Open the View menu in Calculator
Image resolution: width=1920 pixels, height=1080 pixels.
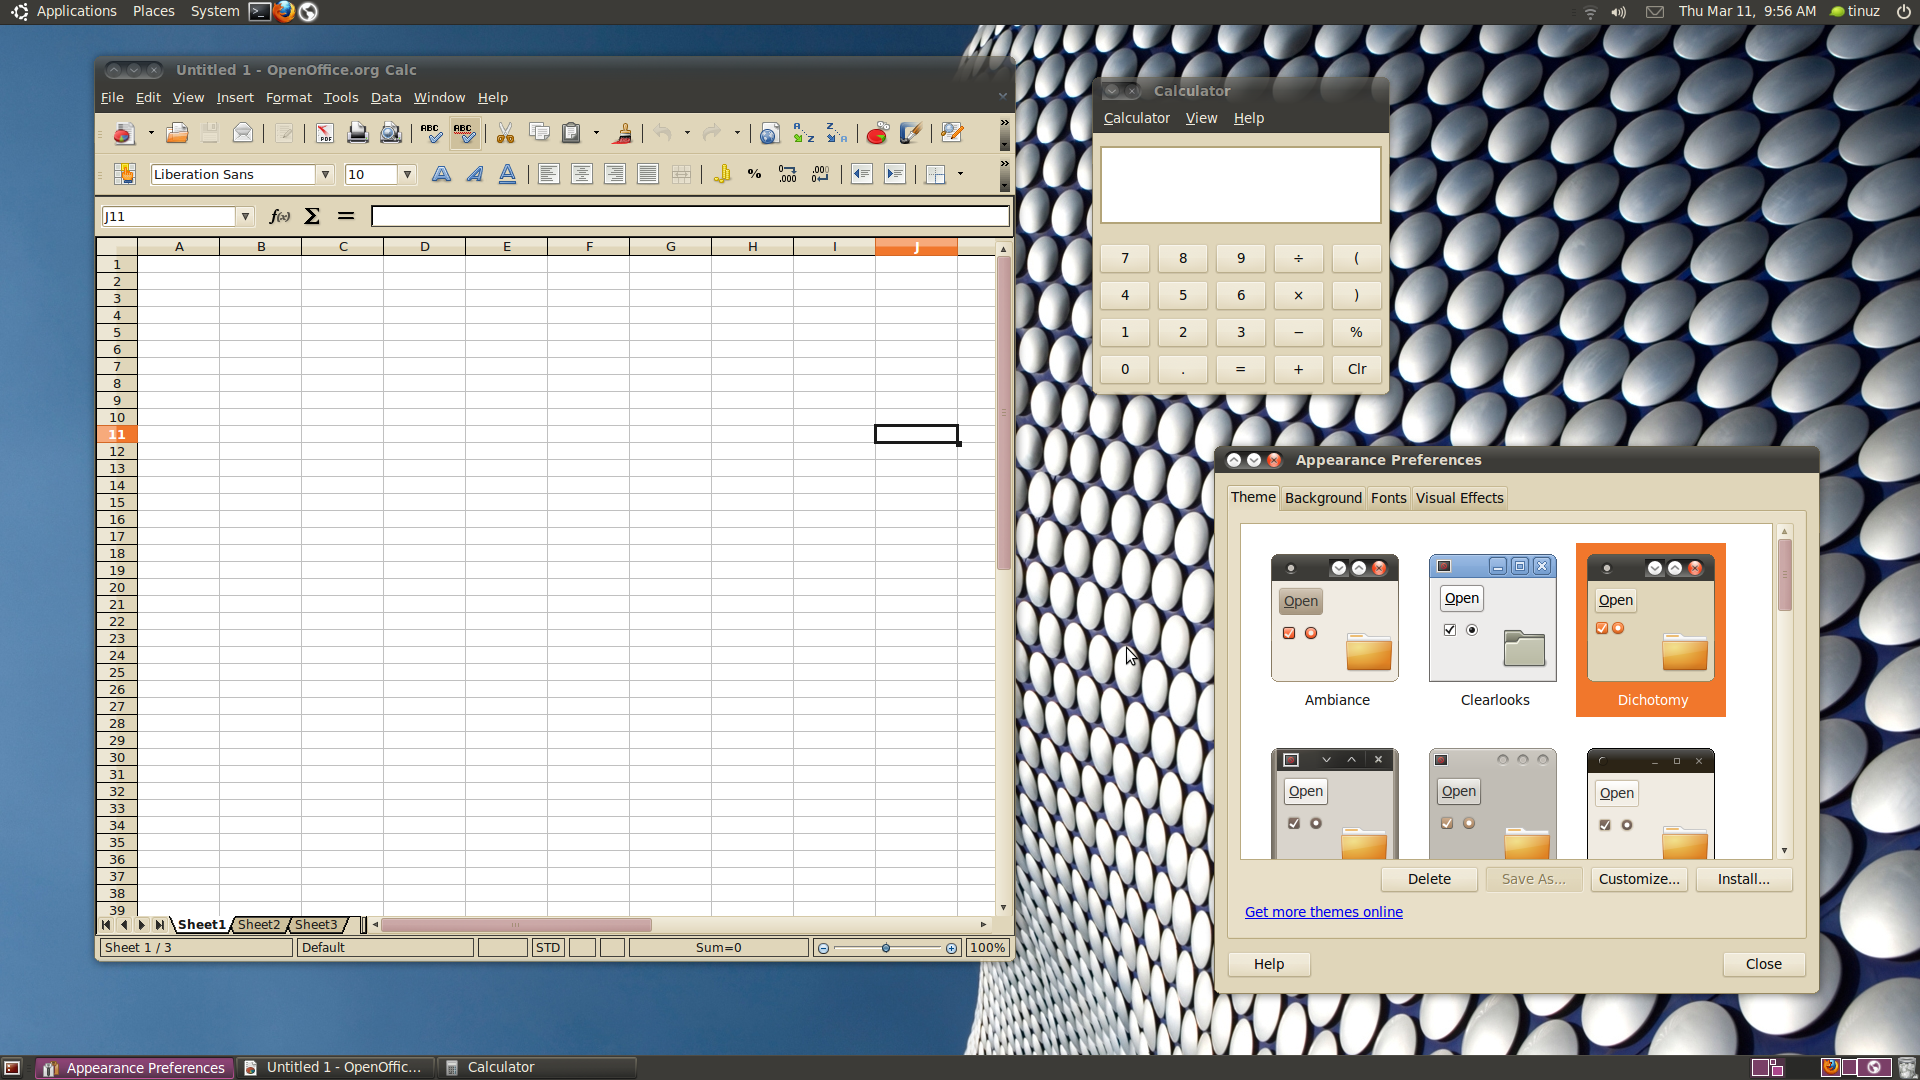[1201, 118]
